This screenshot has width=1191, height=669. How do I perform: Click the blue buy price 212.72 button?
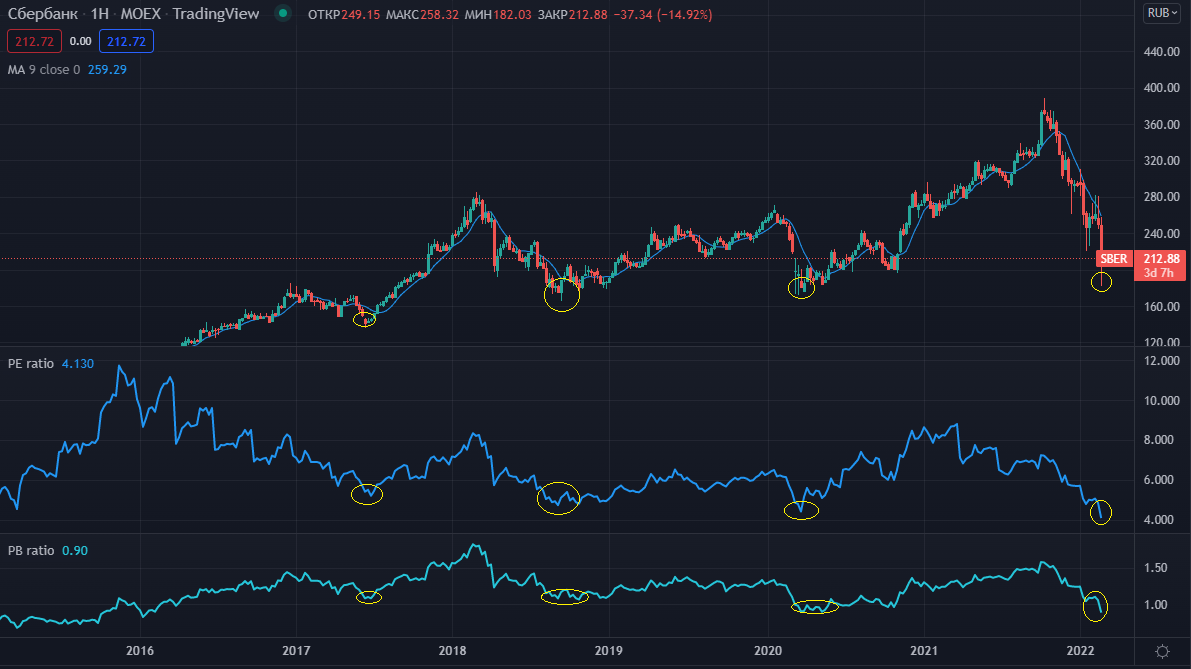click(126, 41)
